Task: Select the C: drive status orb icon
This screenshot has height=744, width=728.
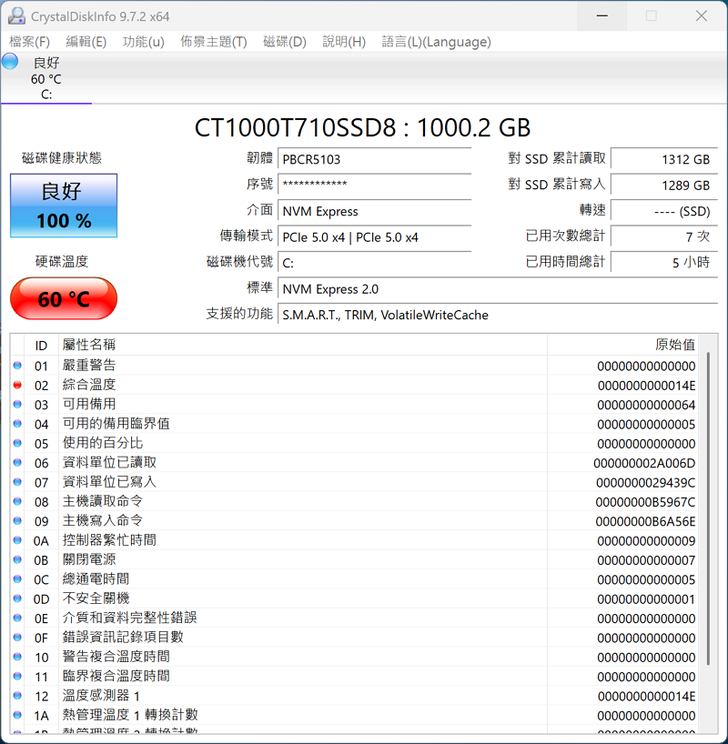Action: pos(10,62)
